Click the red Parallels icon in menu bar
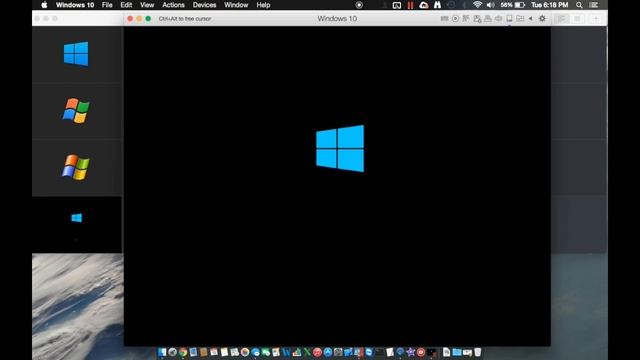Screen dimensions: 640x360 (410, 5)
